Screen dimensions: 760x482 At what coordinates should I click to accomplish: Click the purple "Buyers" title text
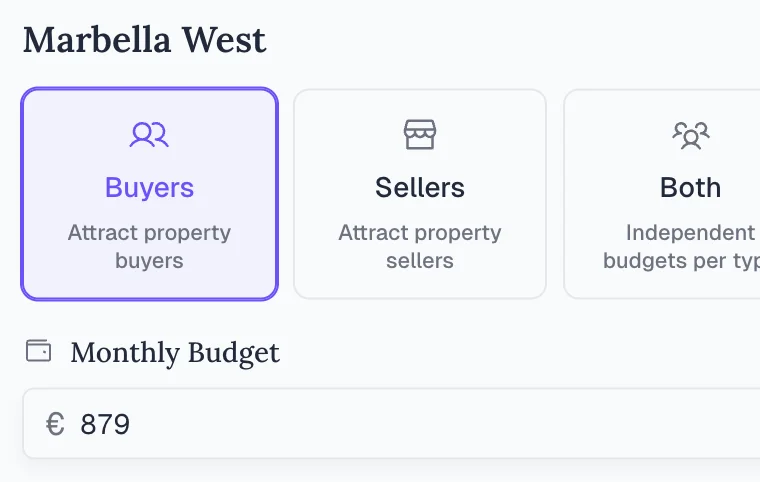(x=149, y=187)
